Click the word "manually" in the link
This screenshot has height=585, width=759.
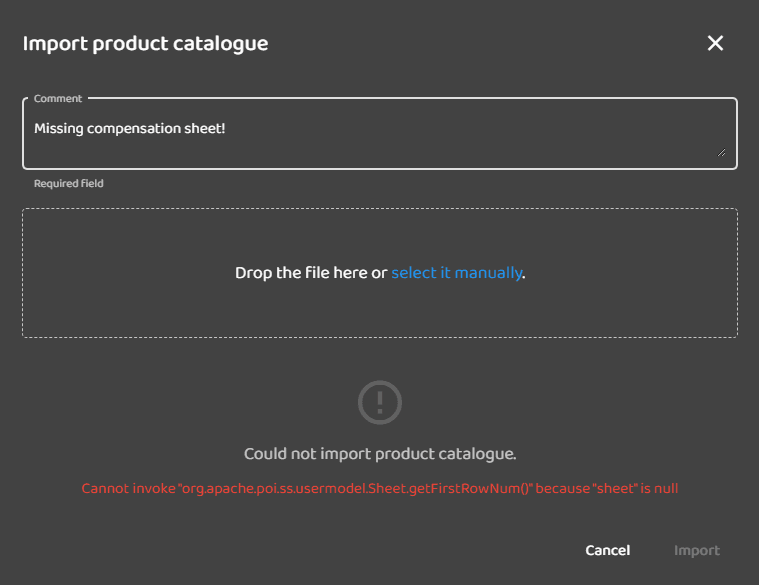point(490,273)
